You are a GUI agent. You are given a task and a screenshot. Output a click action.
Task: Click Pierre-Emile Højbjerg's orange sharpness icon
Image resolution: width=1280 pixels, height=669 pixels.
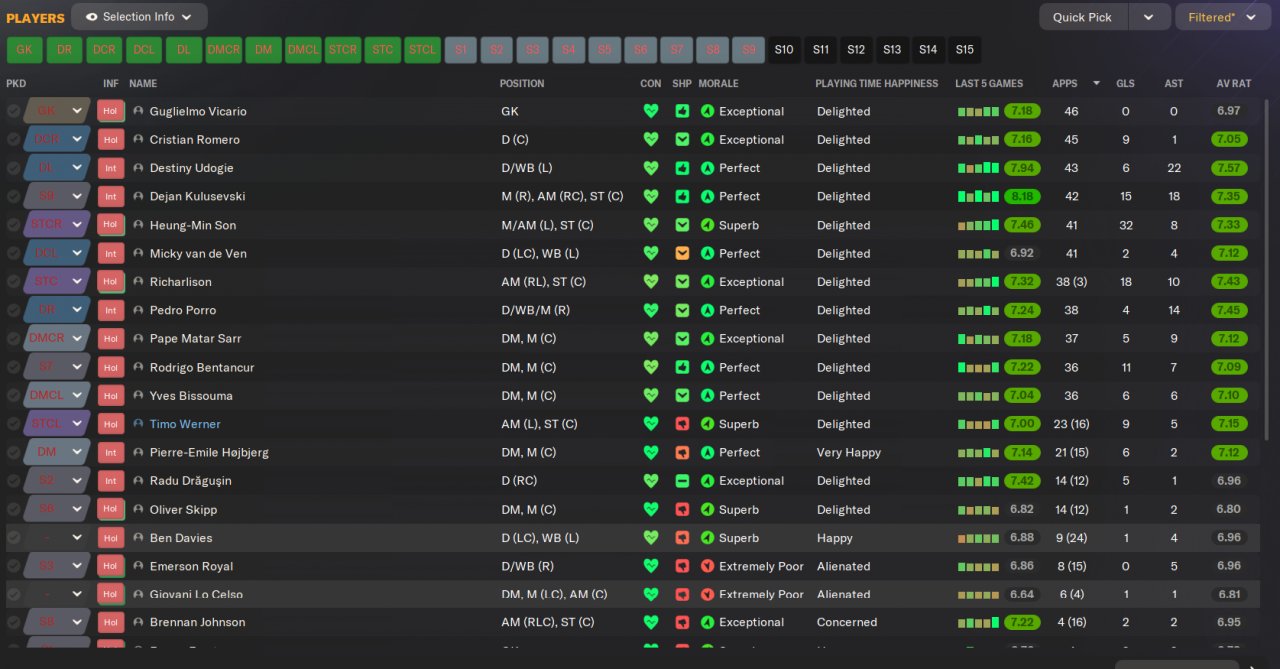[x=682, y=452]
